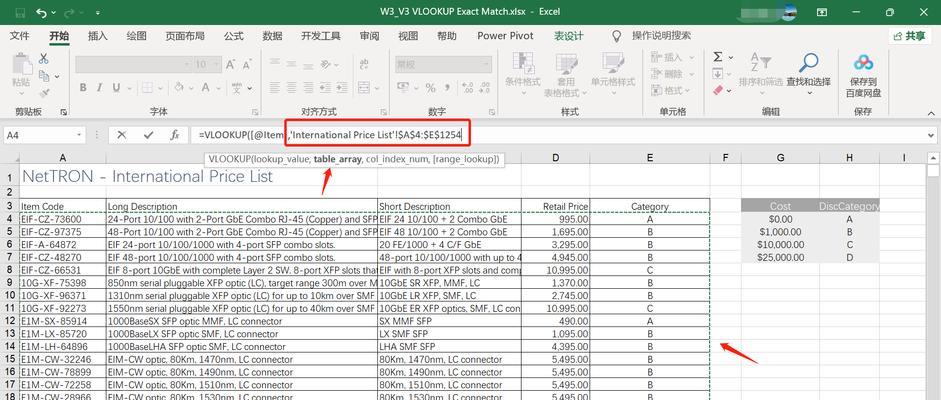Collapse the ribbon with the chevron
Image resolution: width=941 pixels, height=400 pixels.
(x=931, y=112)
